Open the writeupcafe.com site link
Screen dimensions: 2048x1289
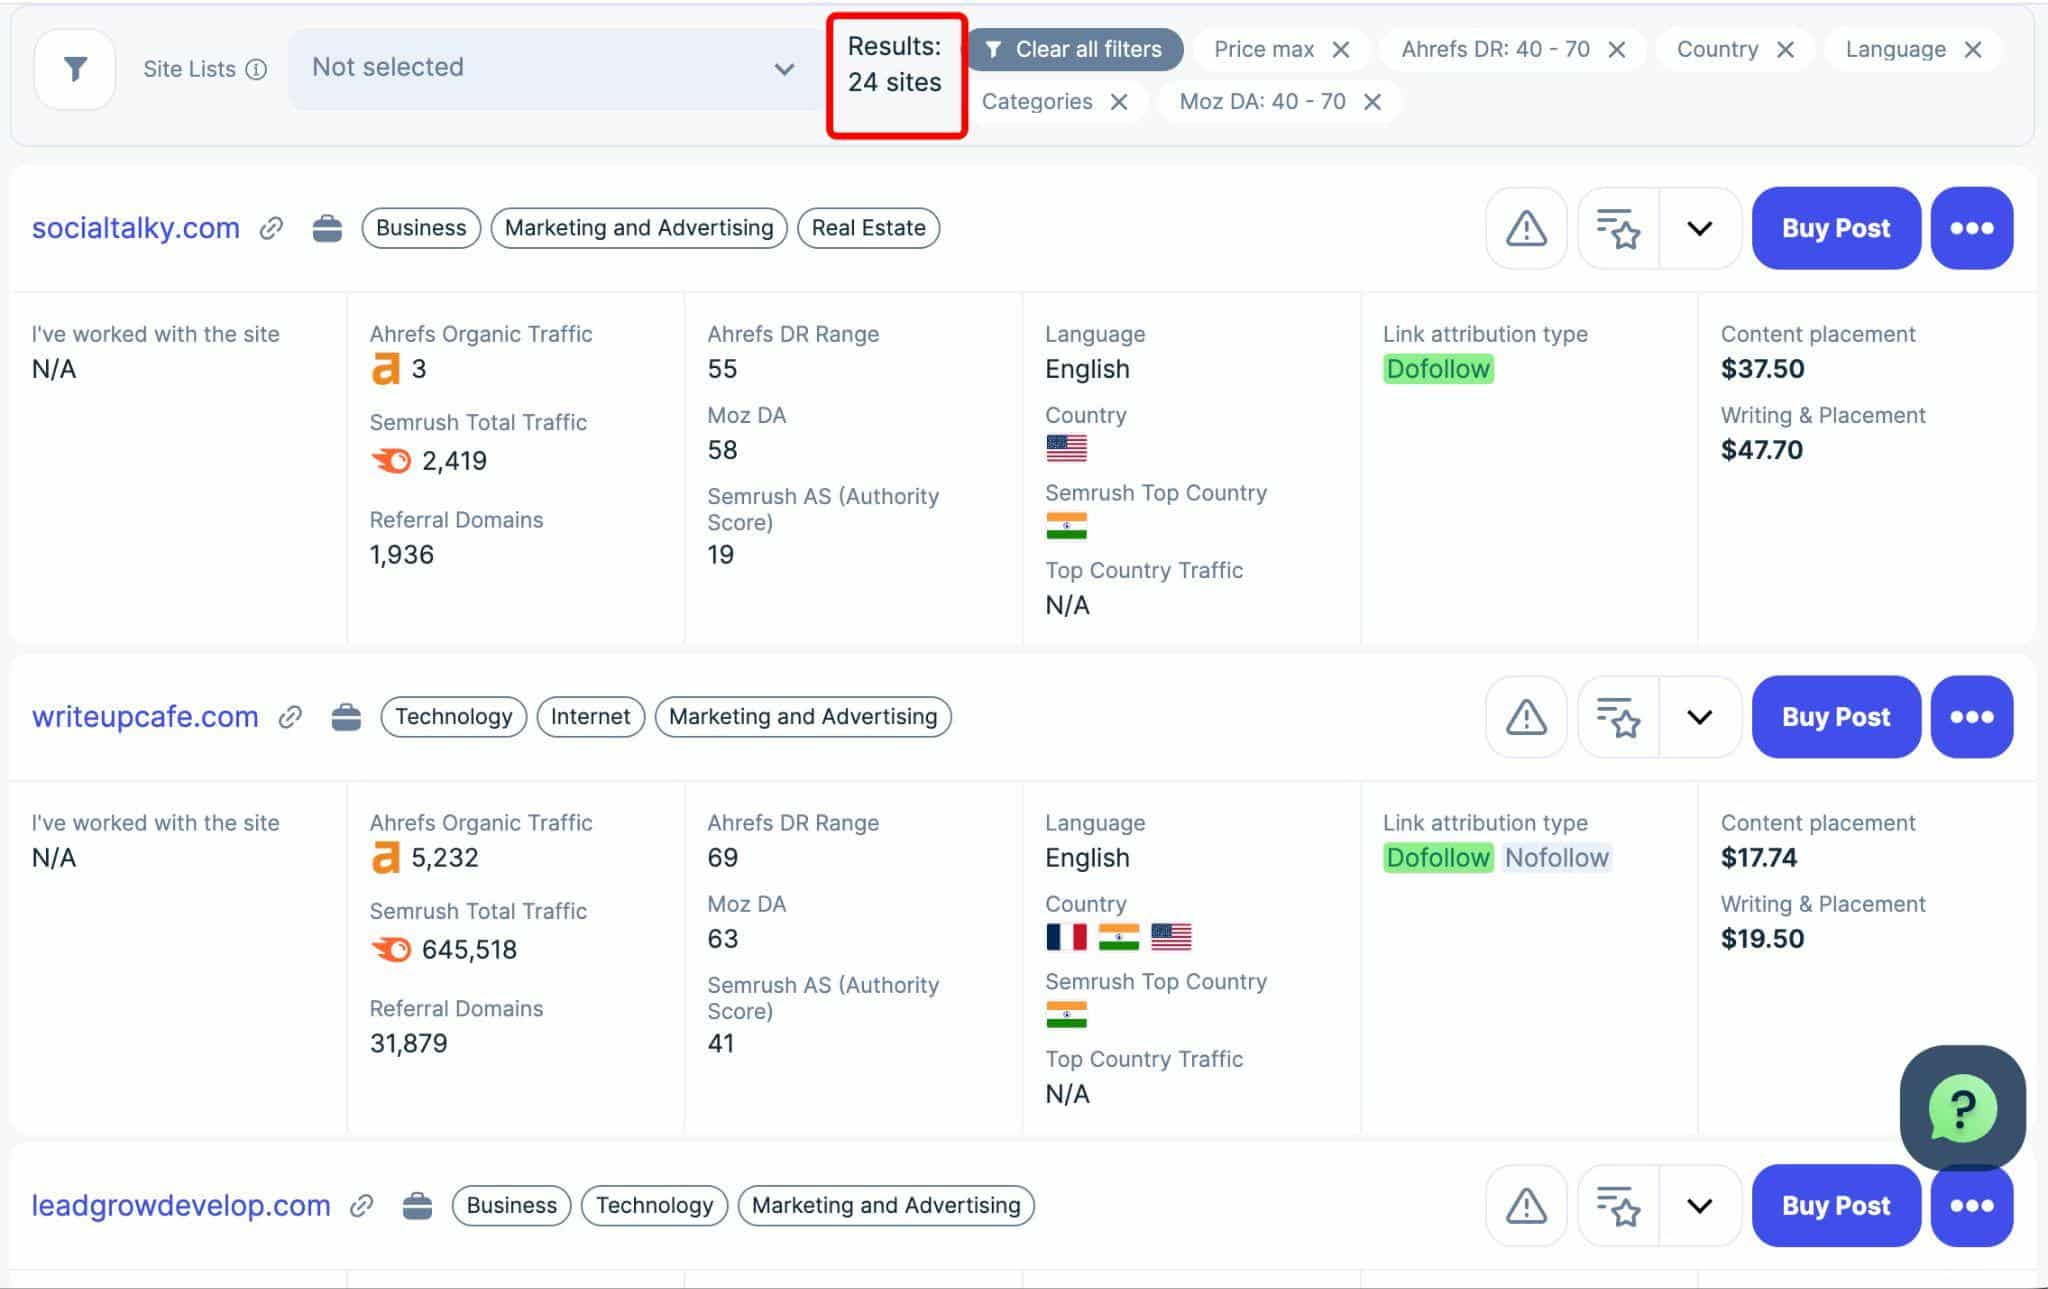click(x=145, y=717)
